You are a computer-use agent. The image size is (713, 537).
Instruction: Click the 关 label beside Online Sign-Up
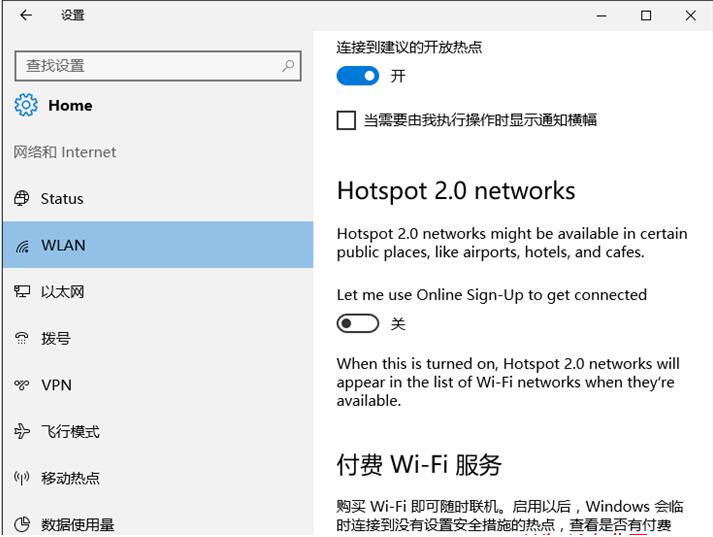click(x=398, y=324)
